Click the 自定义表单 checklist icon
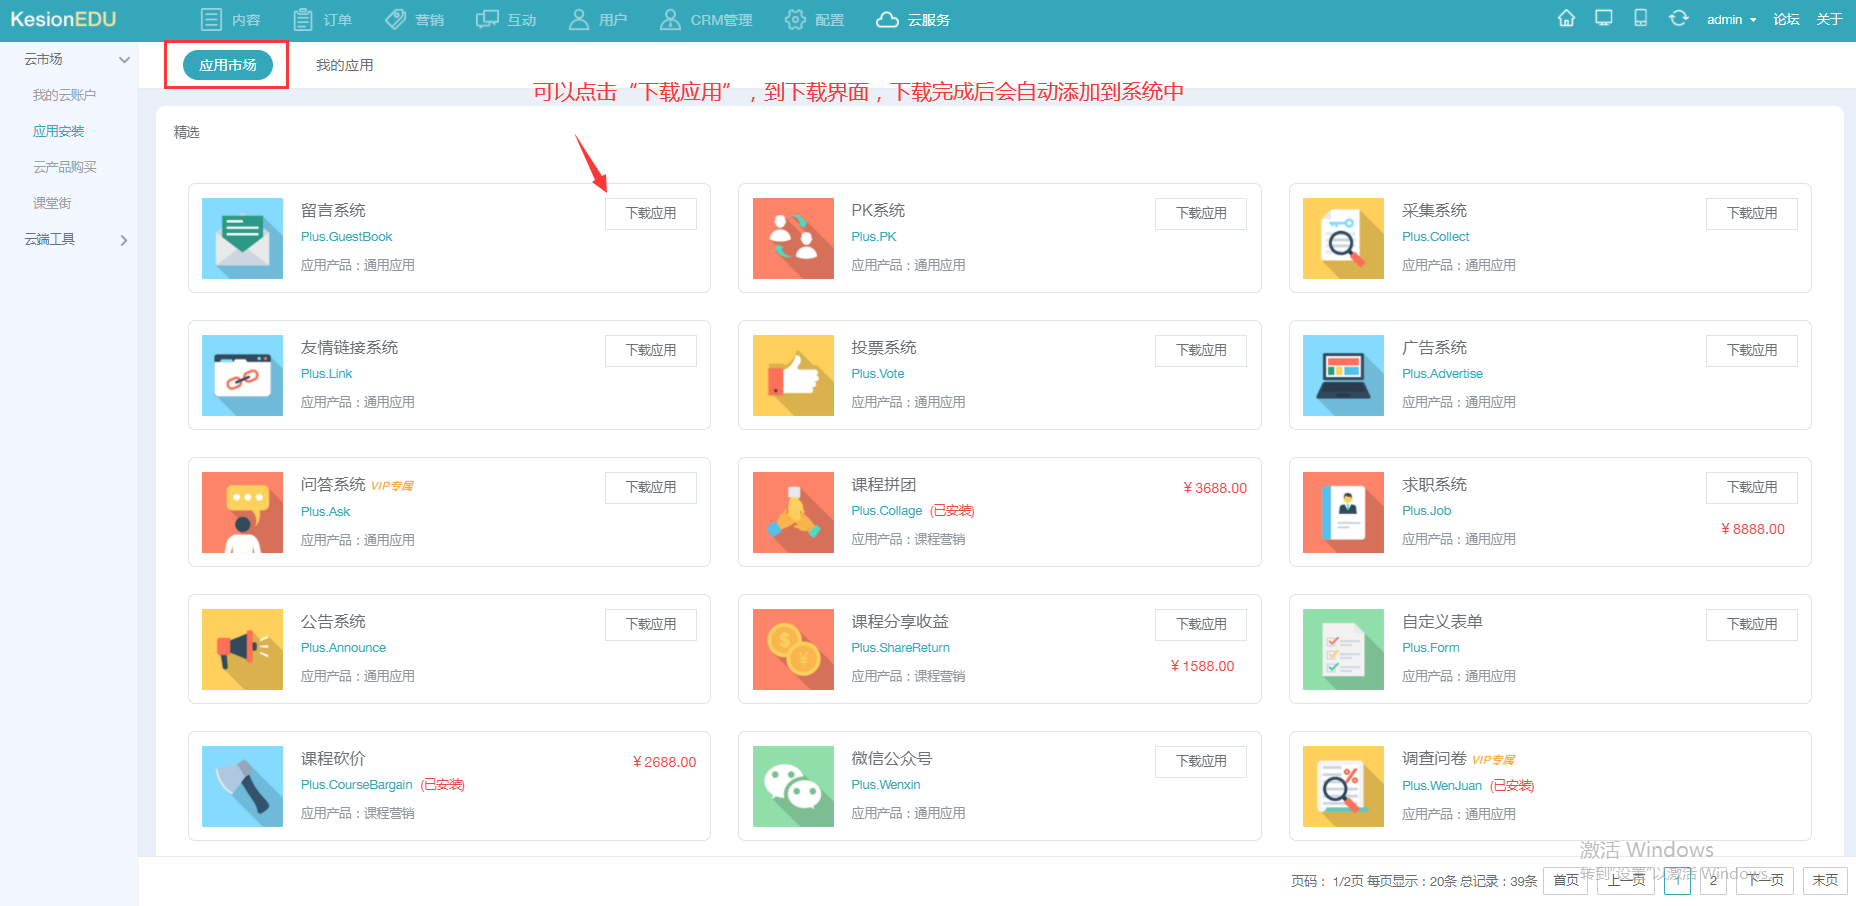This screenshot has width=1856, height=906. coord(1343,649)
